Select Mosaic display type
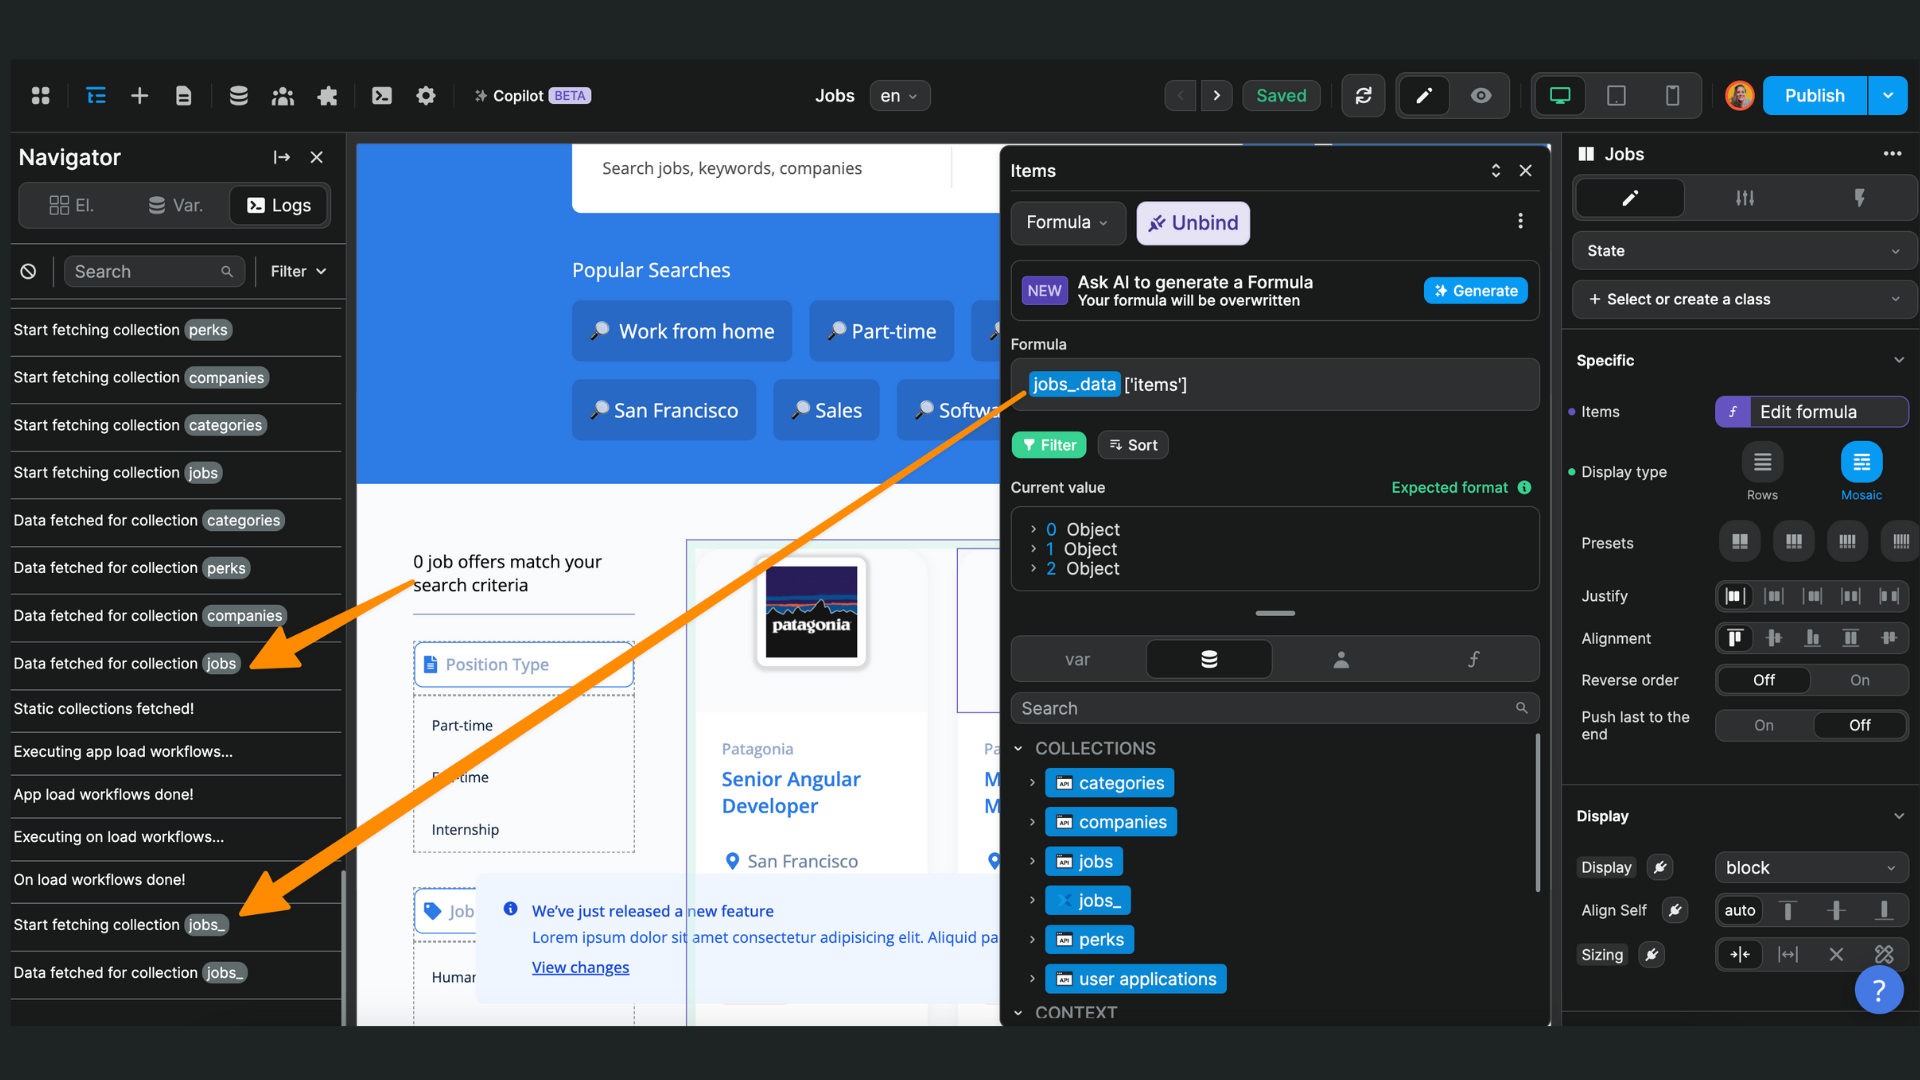Screen dimensions: 1920x1080 (x=1861, y=462)
